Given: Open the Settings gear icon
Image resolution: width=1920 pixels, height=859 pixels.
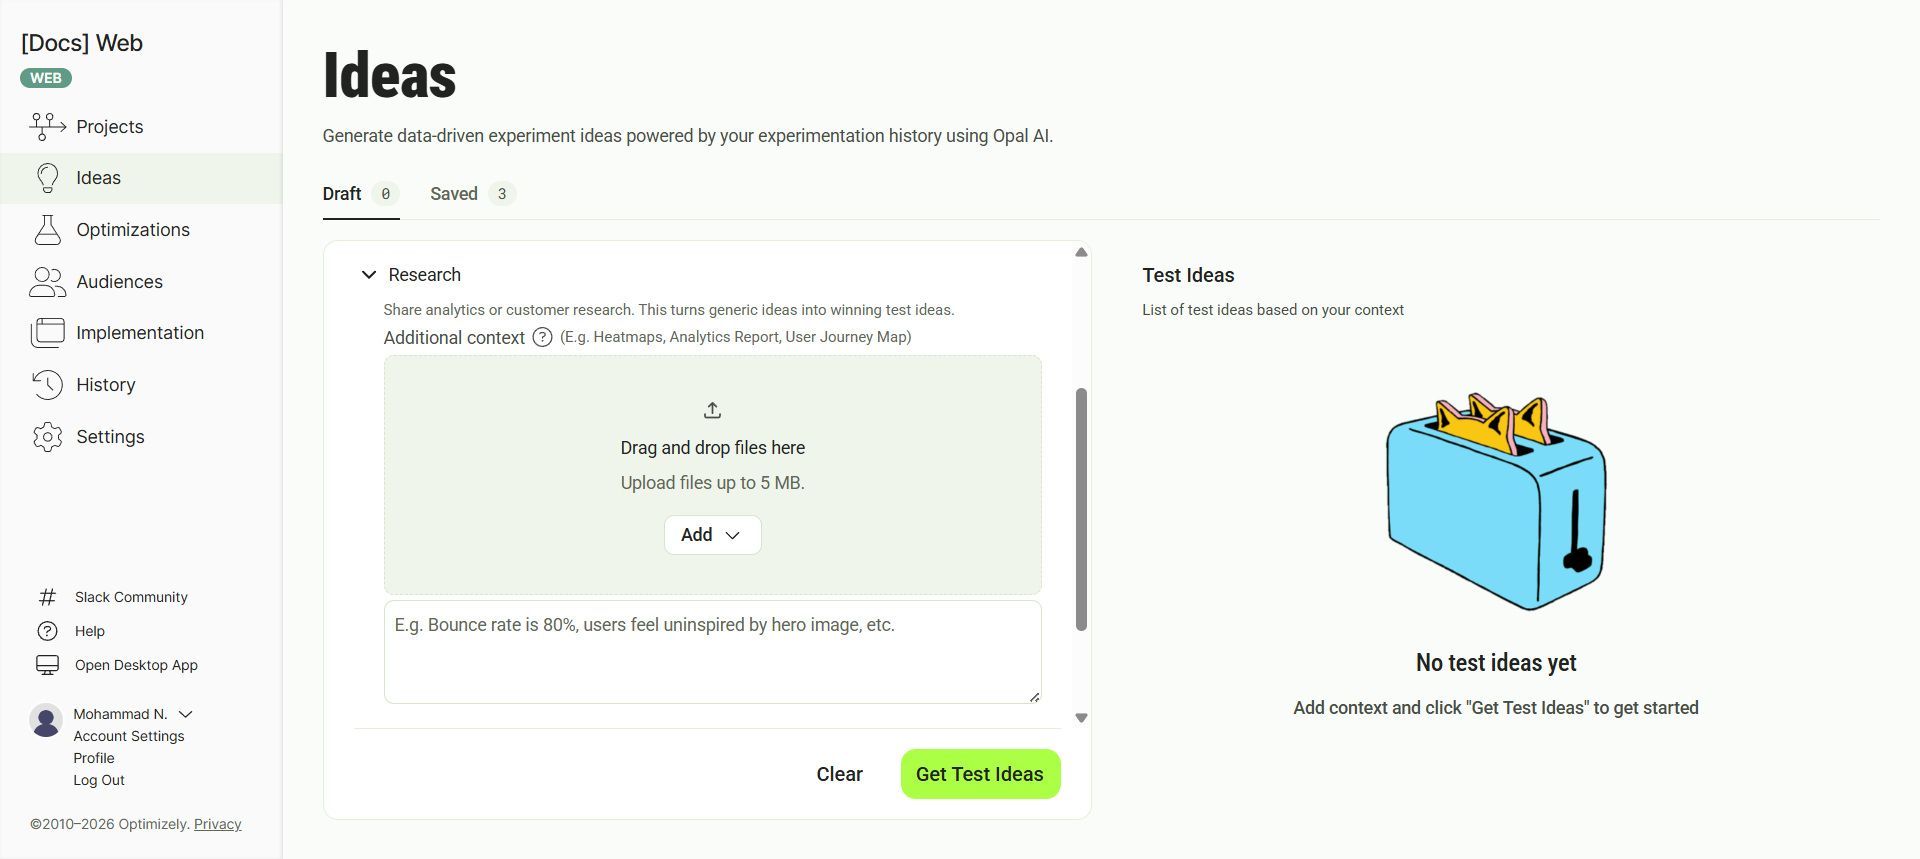Looking at the screenshot, I should [47, 437].
